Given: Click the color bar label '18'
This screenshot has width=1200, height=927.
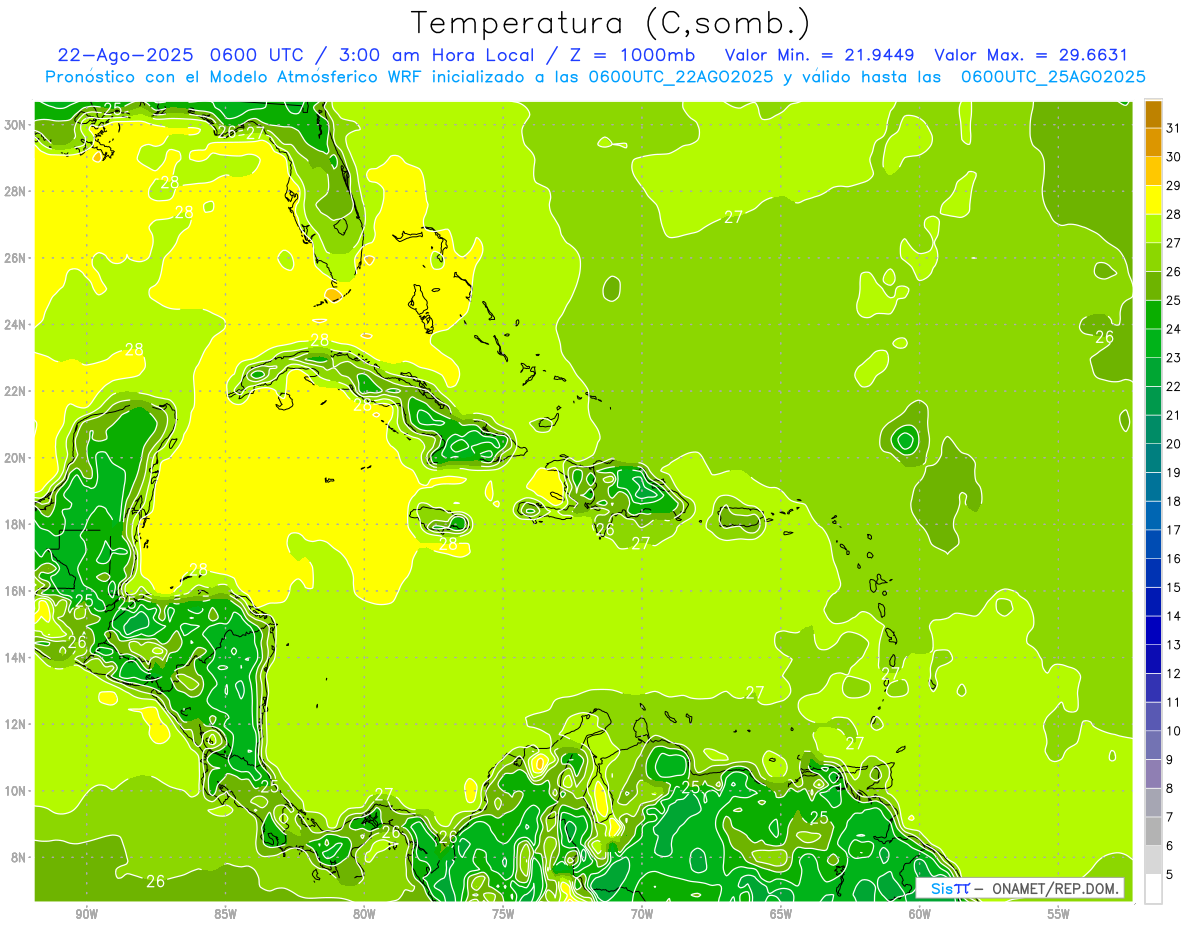Looking at the screenshot, I should [x=1174, y=501].
